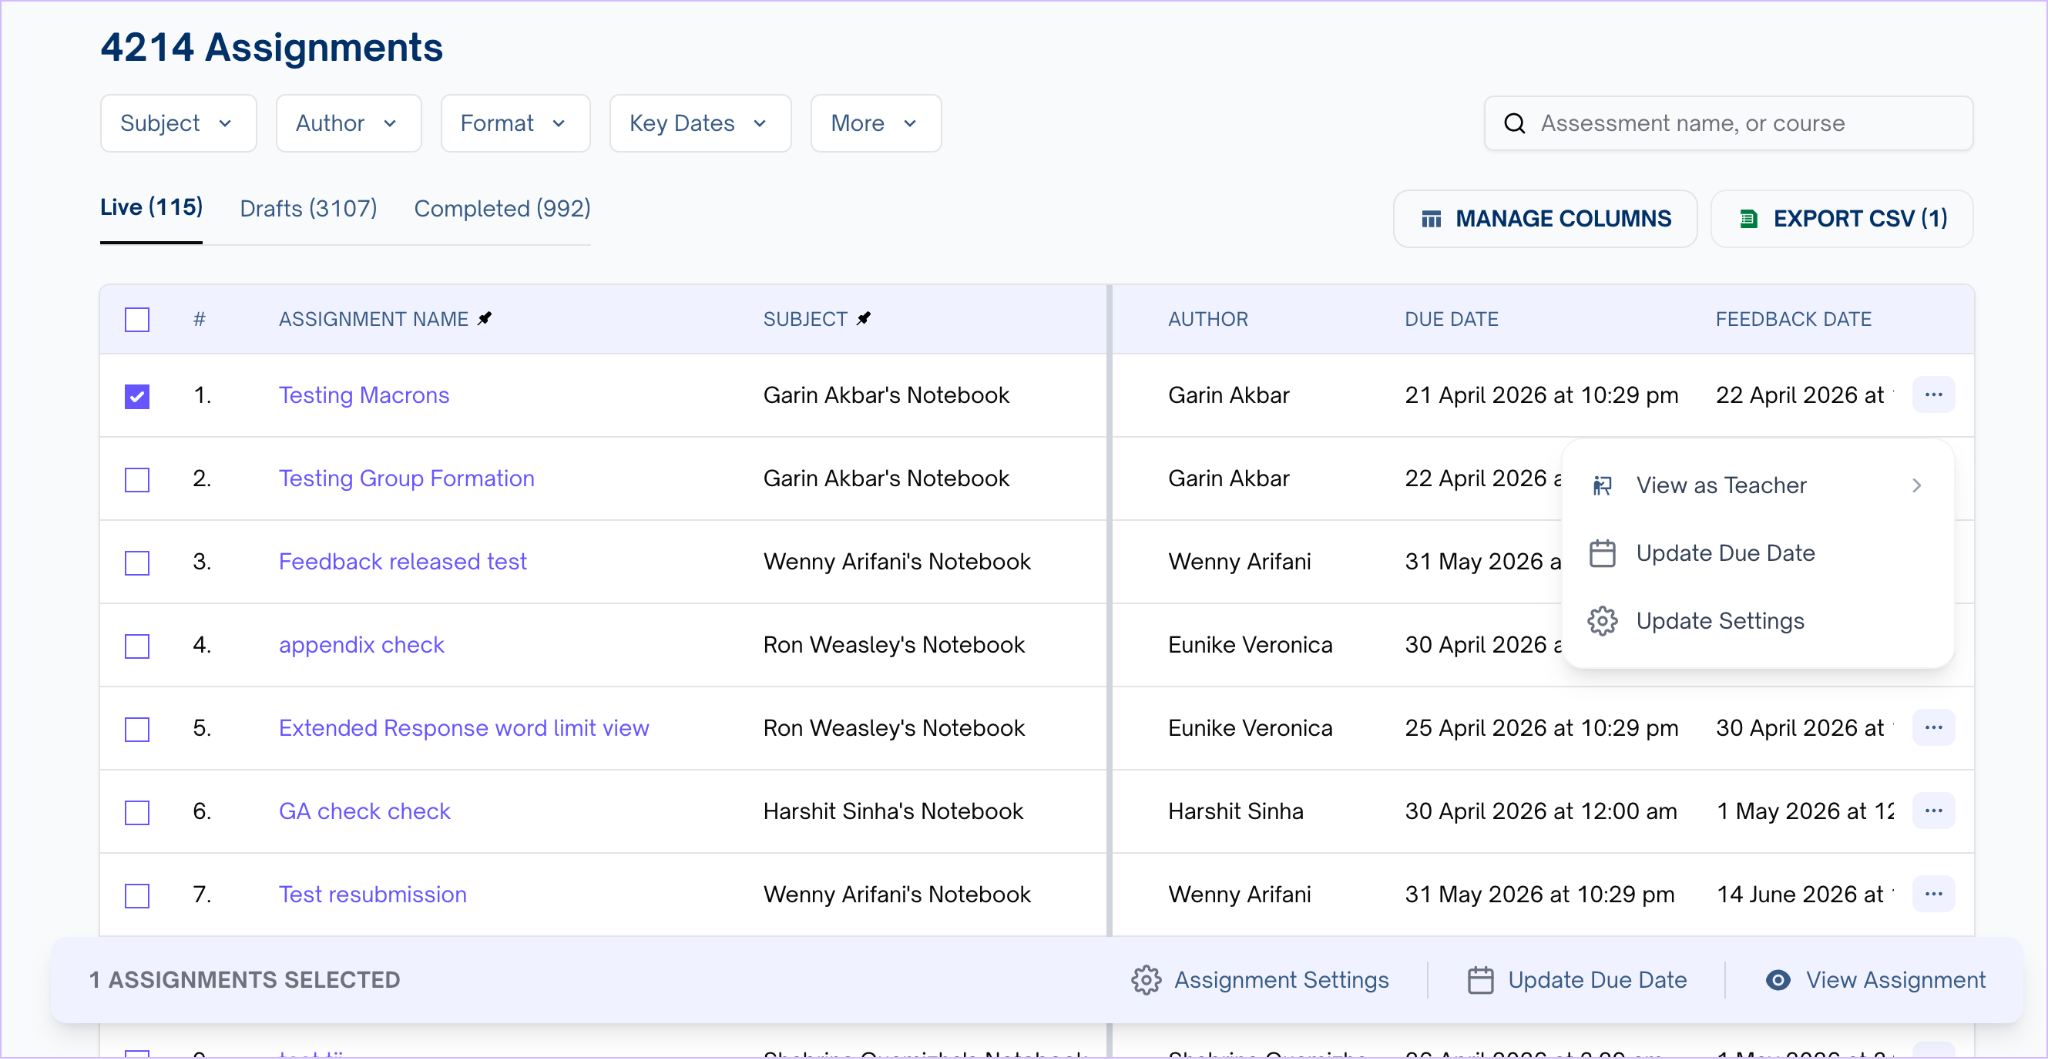Expand the View as Teacher submenu arrow
The image size is (2048, 1059).
[x=1916, y=485]
